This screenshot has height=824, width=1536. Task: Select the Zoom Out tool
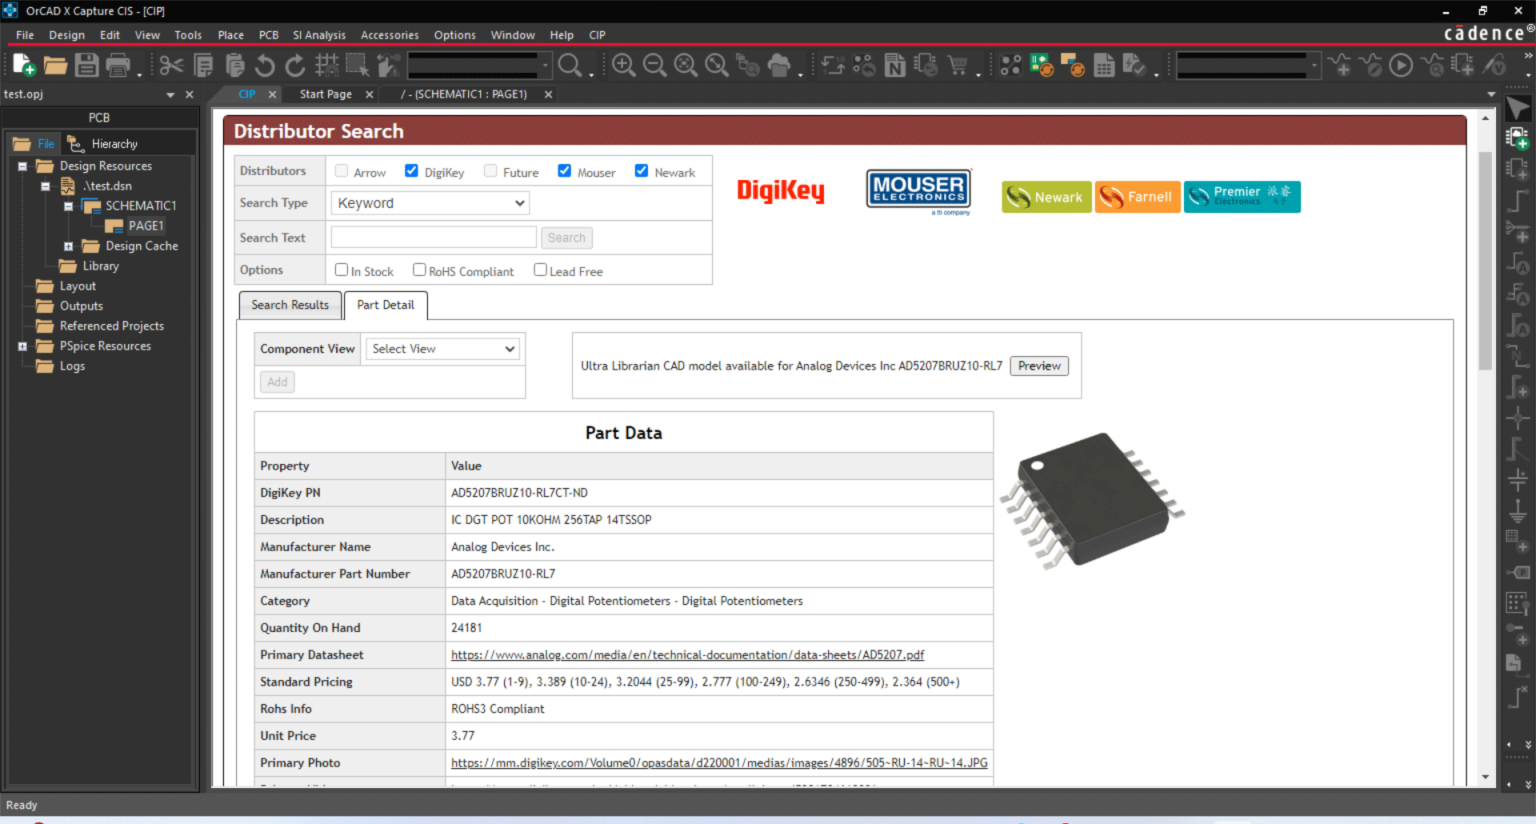coord(653,64)
